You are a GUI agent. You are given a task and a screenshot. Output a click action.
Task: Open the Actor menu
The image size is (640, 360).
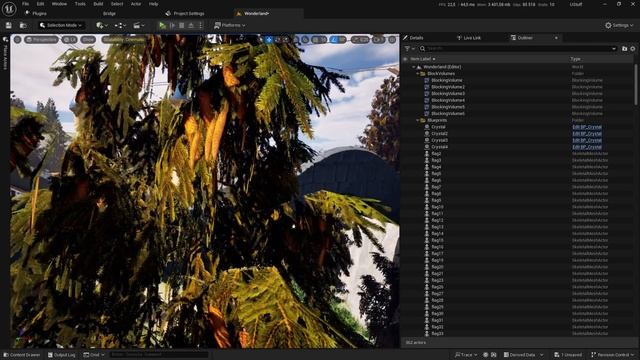pos(136,4)
